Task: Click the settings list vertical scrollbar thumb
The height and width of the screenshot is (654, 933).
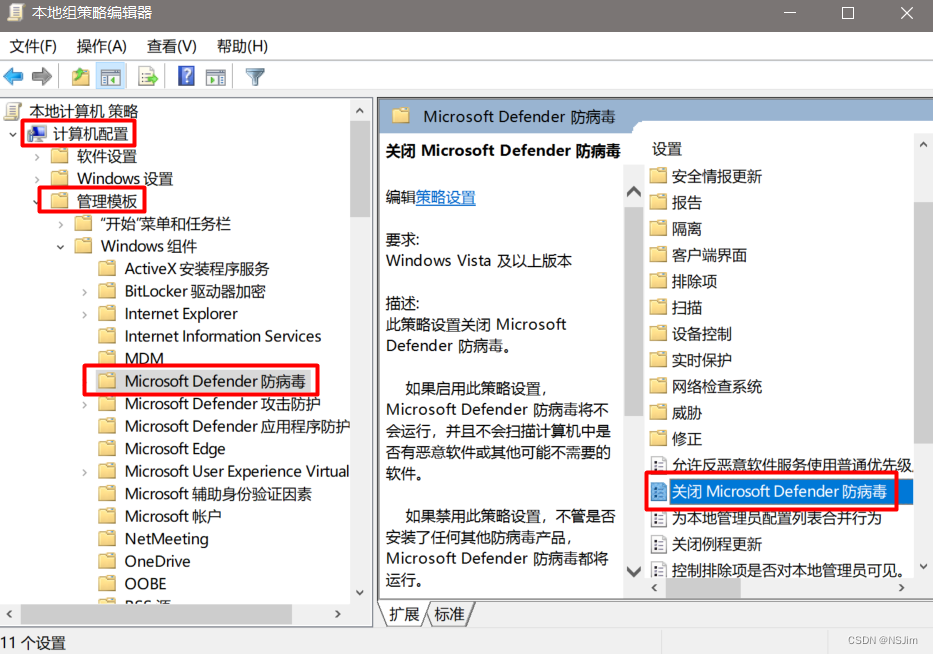Action: 923,322
